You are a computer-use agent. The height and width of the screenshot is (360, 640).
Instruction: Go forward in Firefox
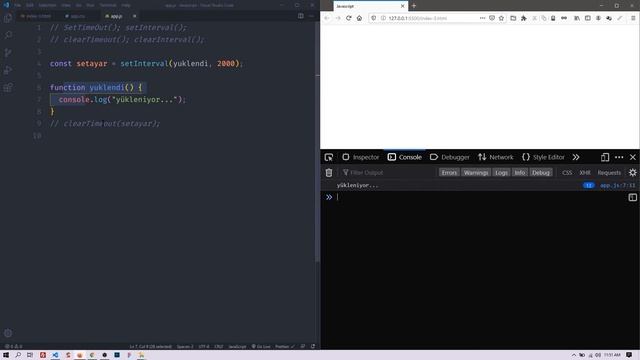pos(338,18)
